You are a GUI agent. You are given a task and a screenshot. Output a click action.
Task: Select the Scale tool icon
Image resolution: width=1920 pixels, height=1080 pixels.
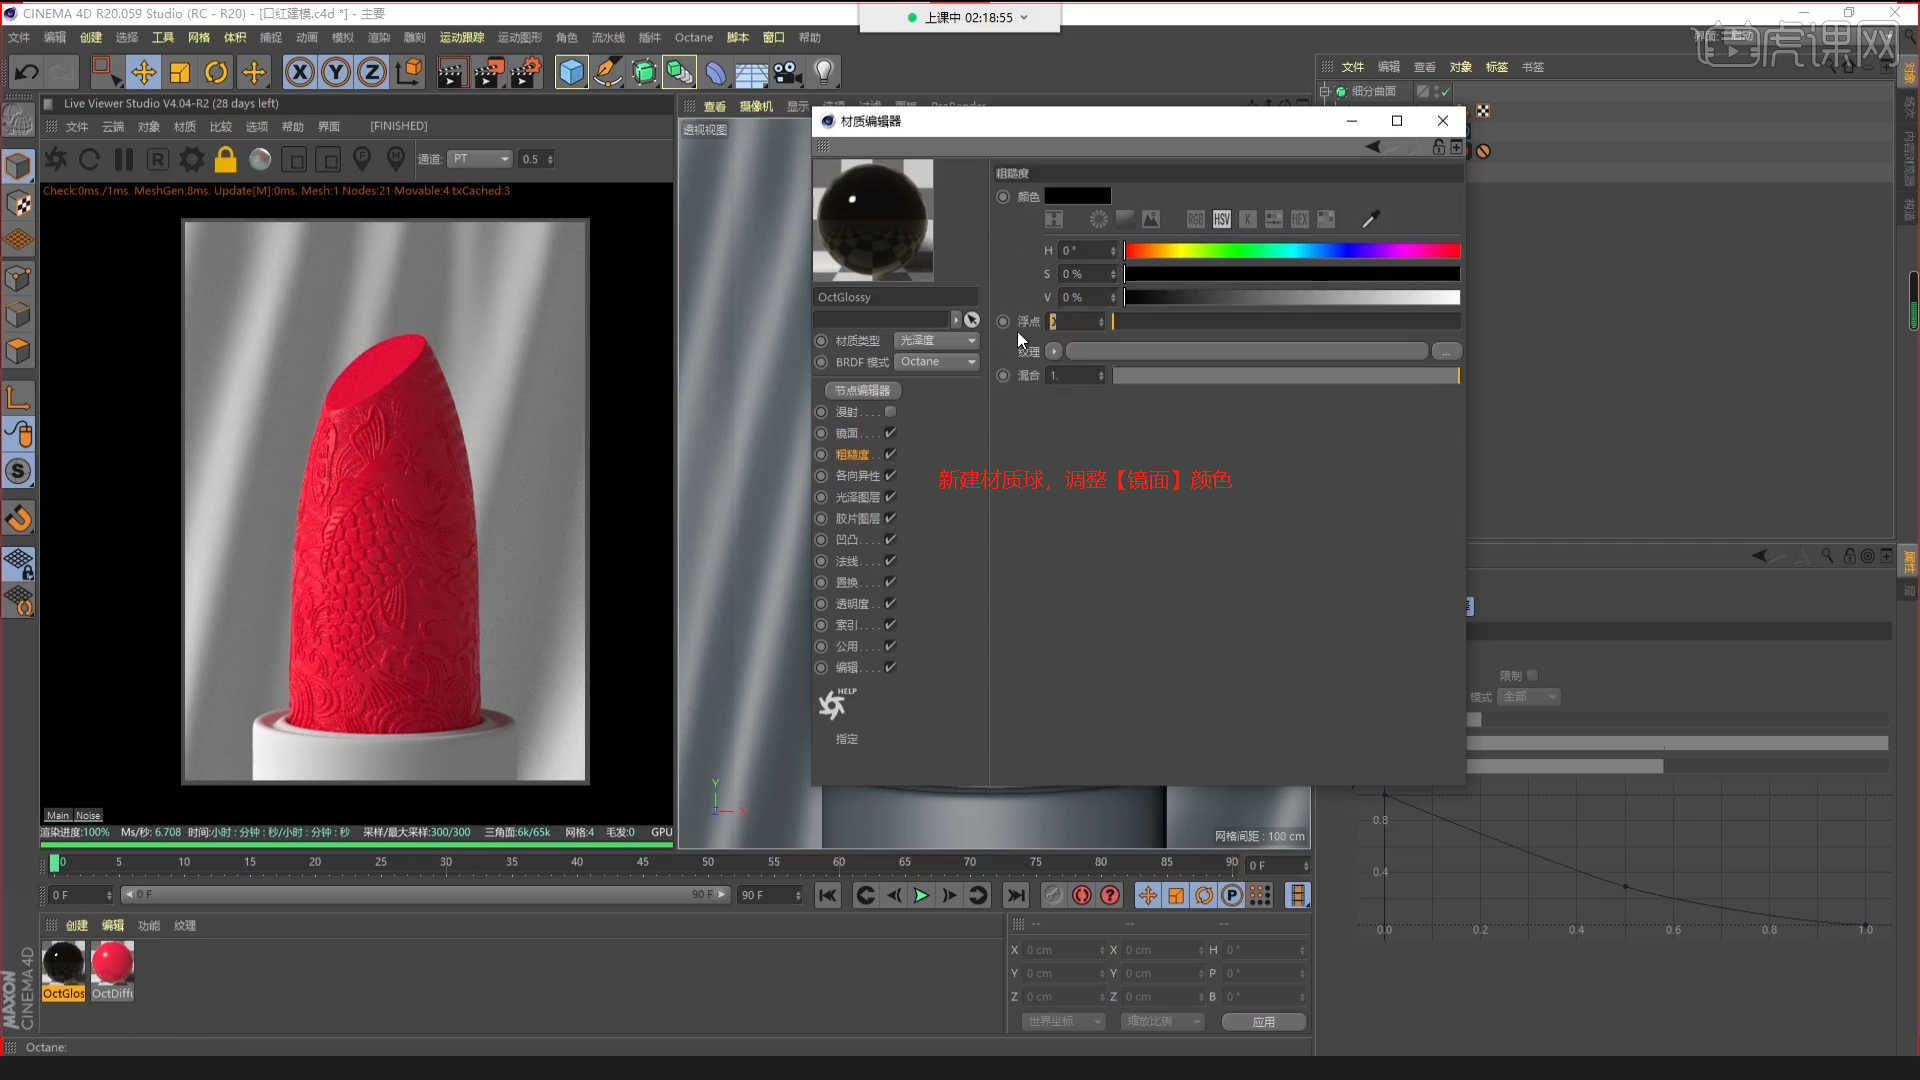(180, 72)
